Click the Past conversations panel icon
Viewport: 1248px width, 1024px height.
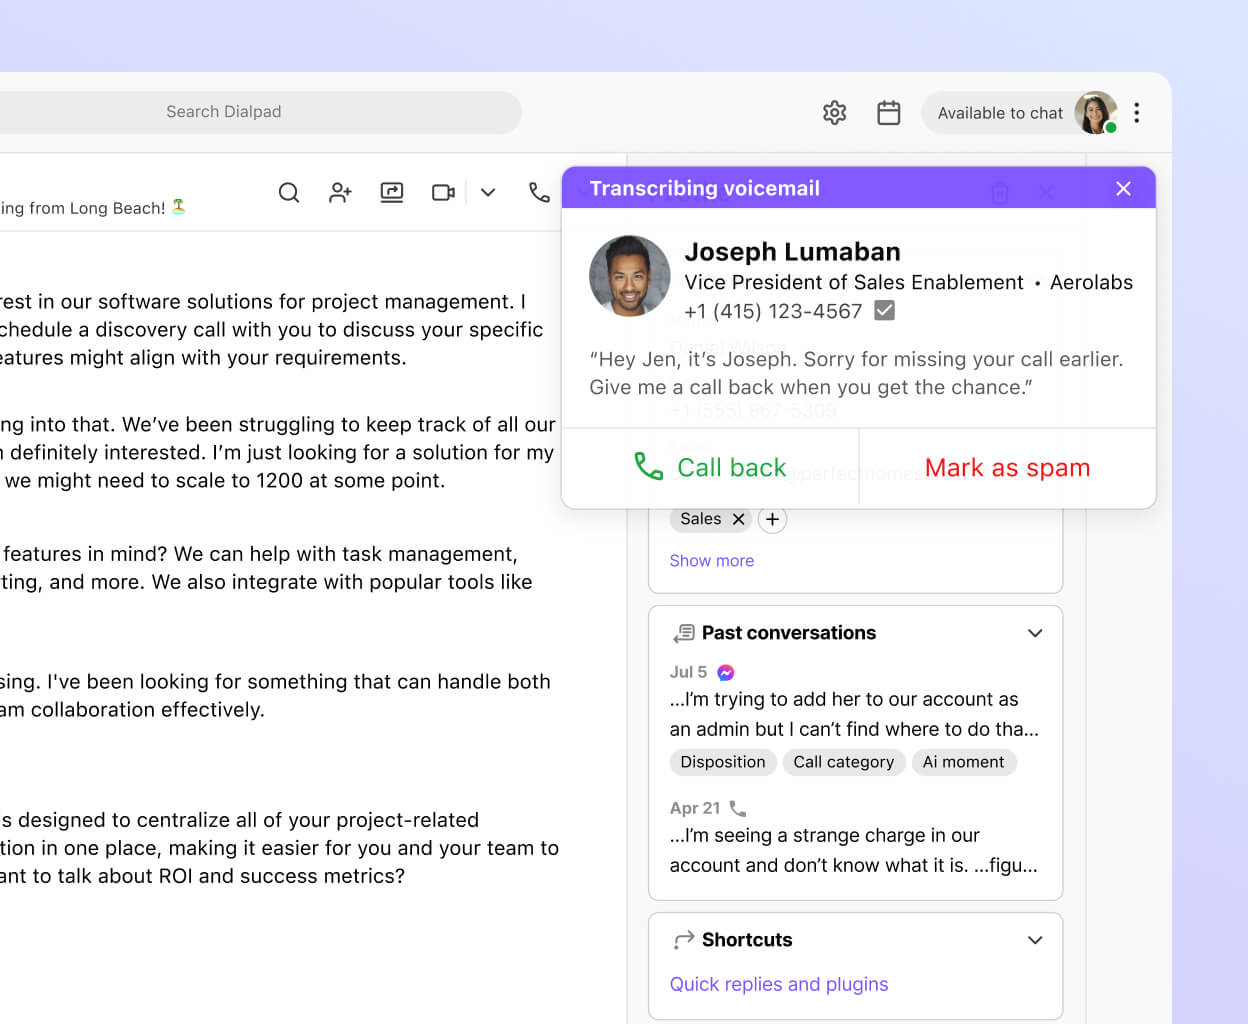684,632
